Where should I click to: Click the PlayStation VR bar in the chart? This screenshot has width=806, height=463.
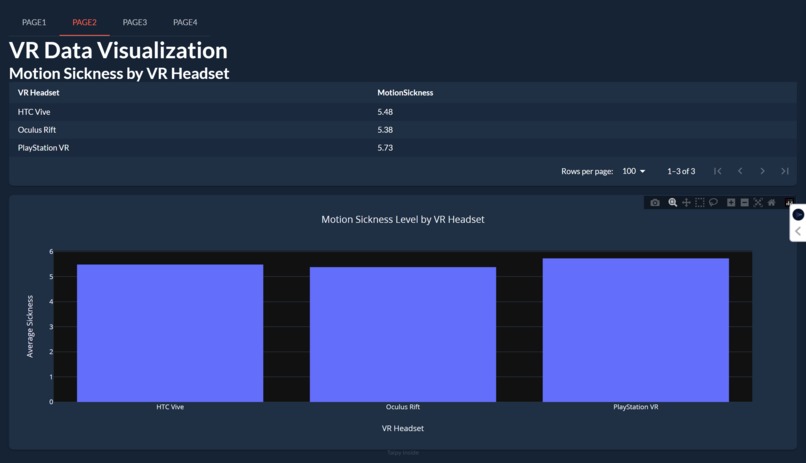636,330
